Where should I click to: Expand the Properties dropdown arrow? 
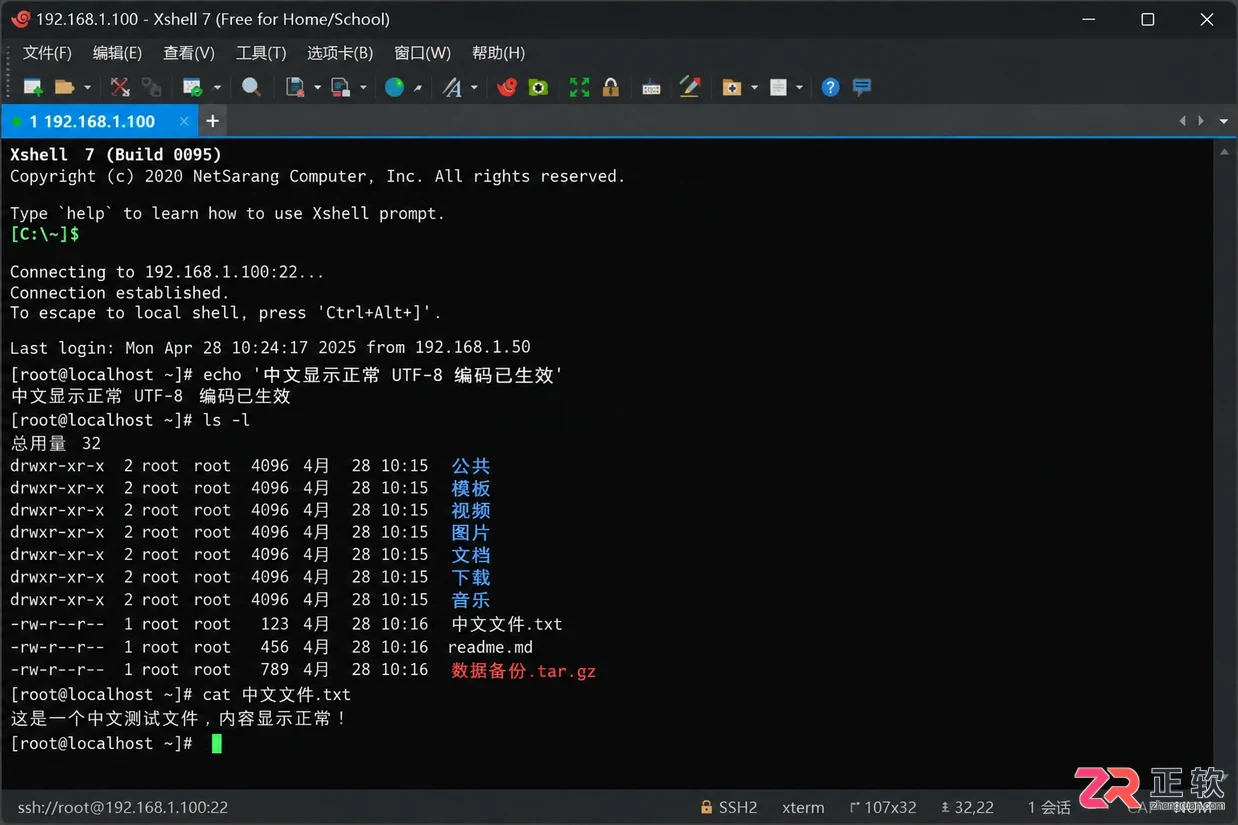217,88
